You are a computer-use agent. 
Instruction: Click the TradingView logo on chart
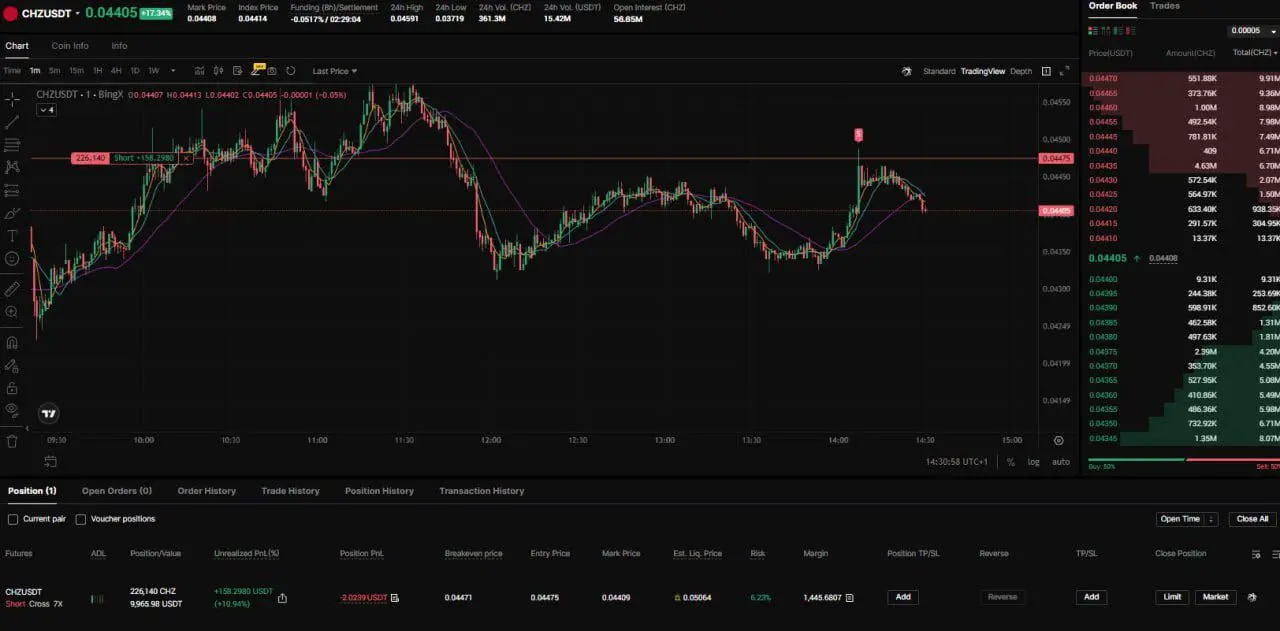(x=48, y=413)
